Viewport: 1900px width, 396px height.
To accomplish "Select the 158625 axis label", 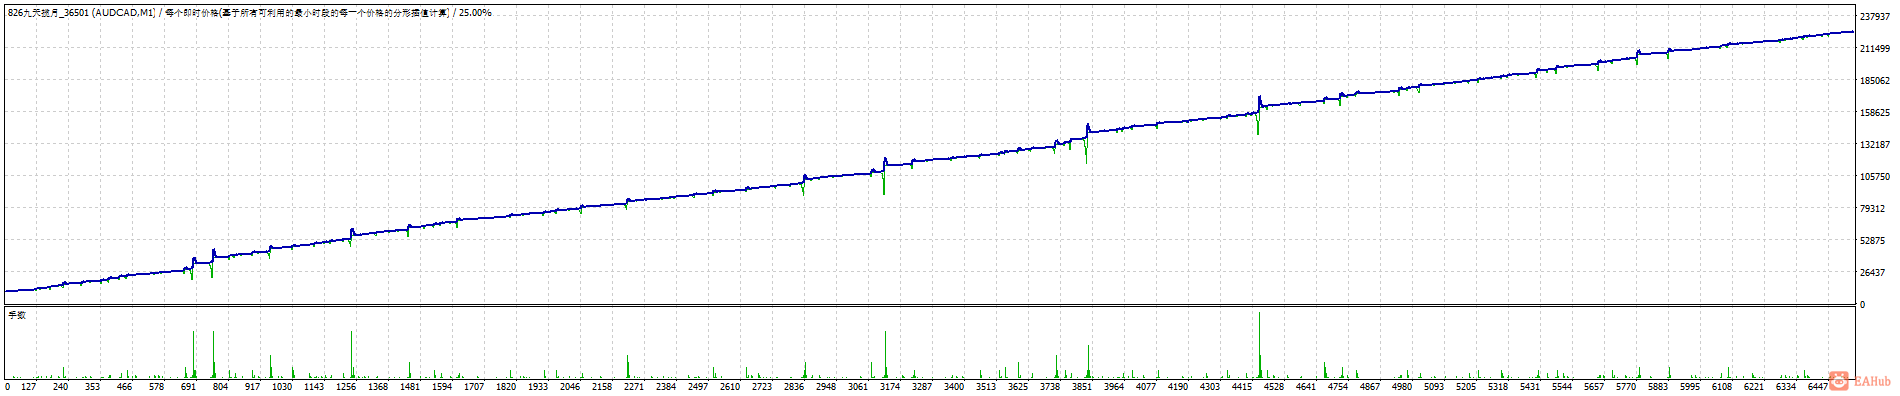I will point(1874,113).
